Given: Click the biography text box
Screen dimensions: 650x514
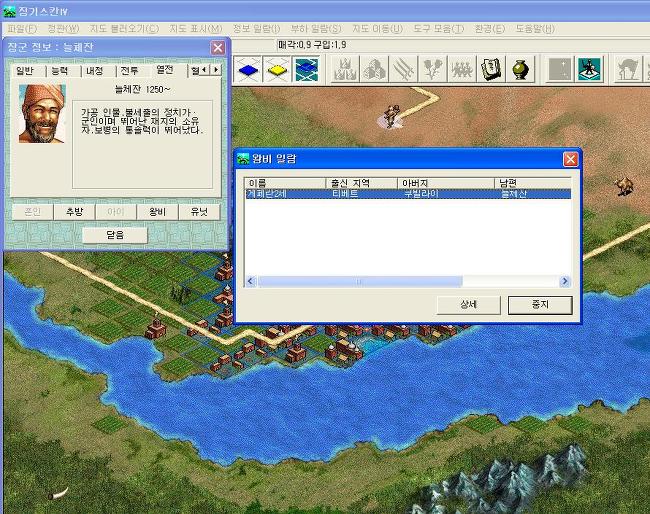Looking at the screenshot, I should [143, 144].
